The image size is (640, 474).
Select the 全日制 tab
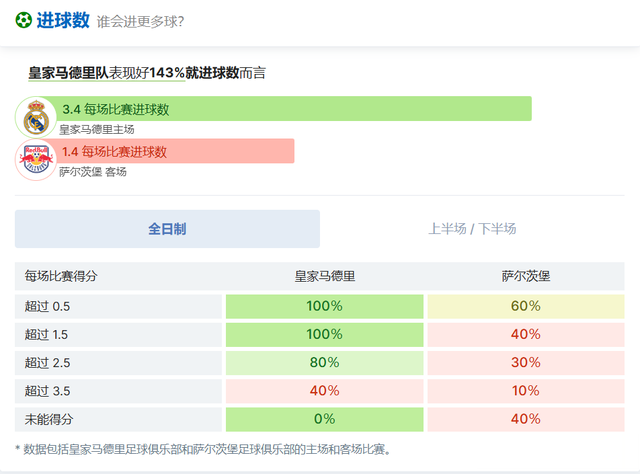(167, 229)
